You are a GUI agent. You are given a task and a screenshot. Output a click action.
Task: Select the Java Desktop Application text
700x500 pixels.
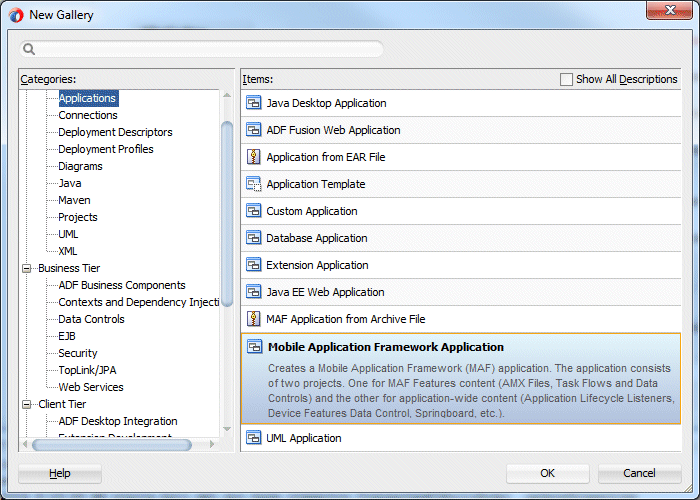coord(326,103)
